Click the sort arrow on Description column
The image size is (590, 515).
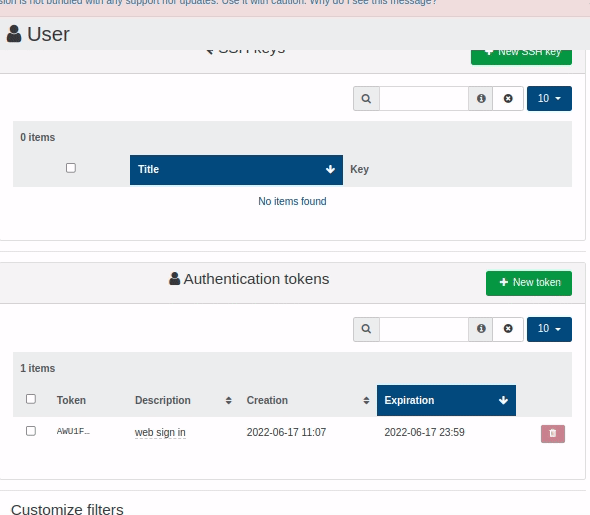point(228,401)
